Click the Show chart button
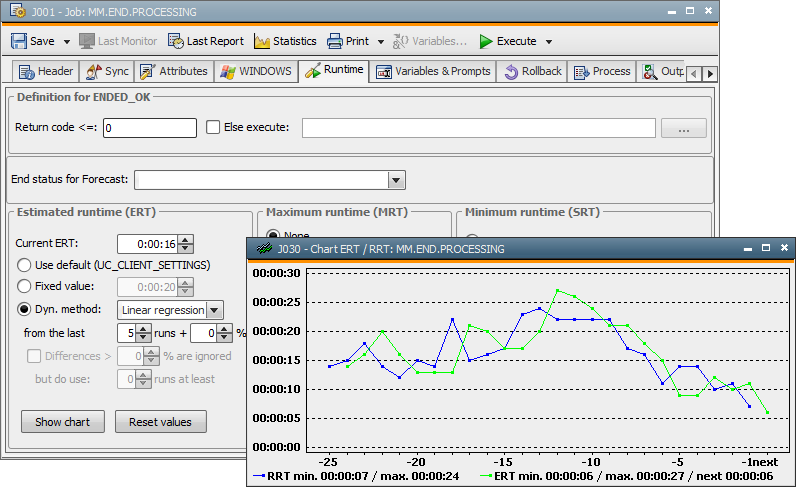The height and width of the screenshot is (487, 796). tap(63, 421)
